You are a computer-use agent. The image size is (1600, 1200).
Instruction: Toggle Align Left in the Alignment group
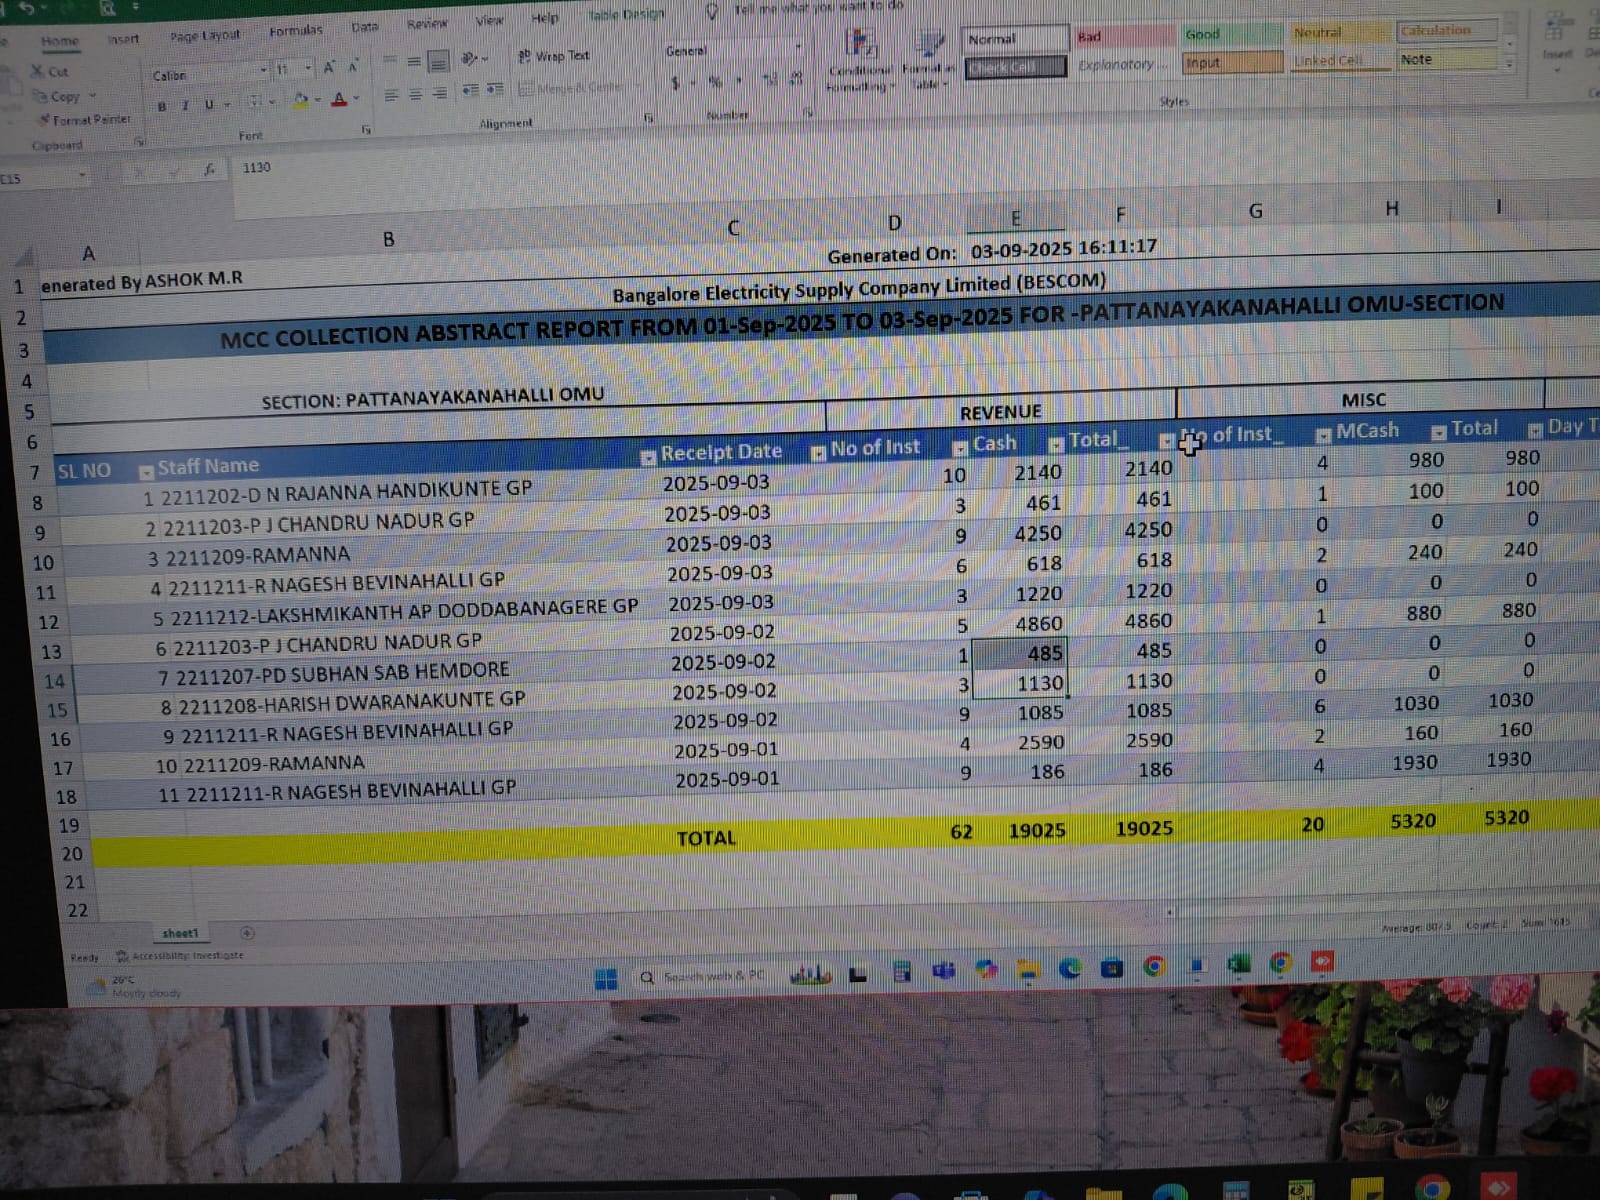click(x=391, y=95)
